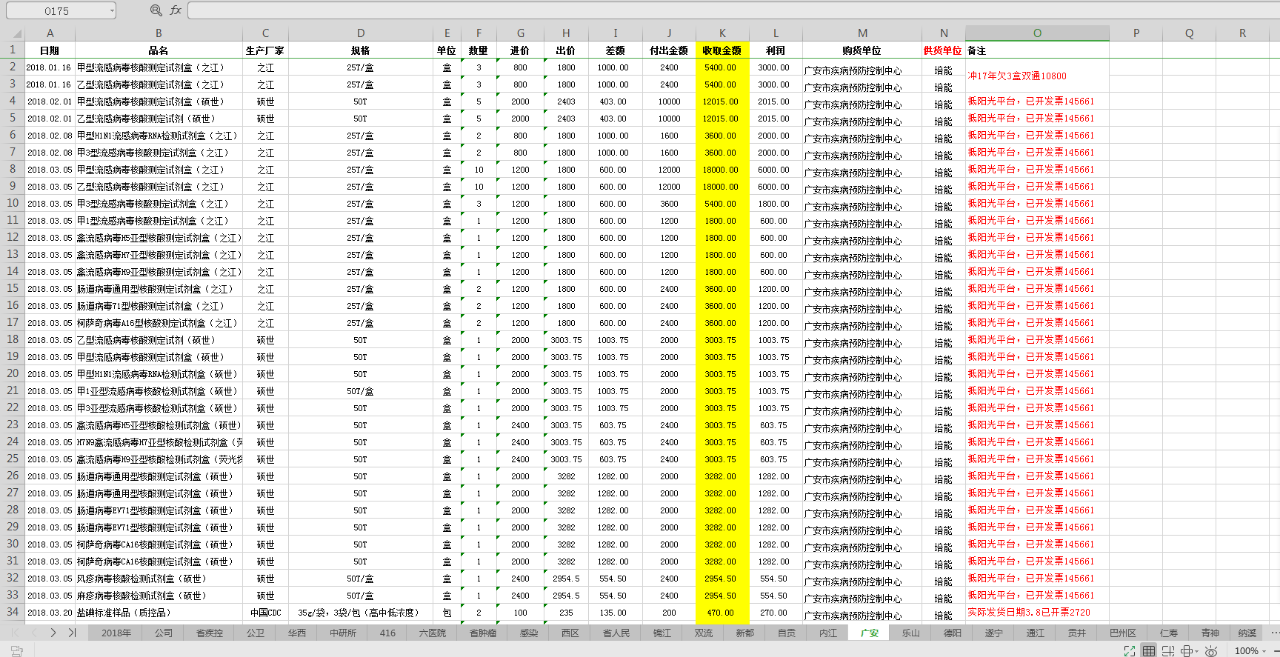This screenshot has width=1280, height=657.
Task: Open the 通江 sheet tab
Action: (1035, 633)
